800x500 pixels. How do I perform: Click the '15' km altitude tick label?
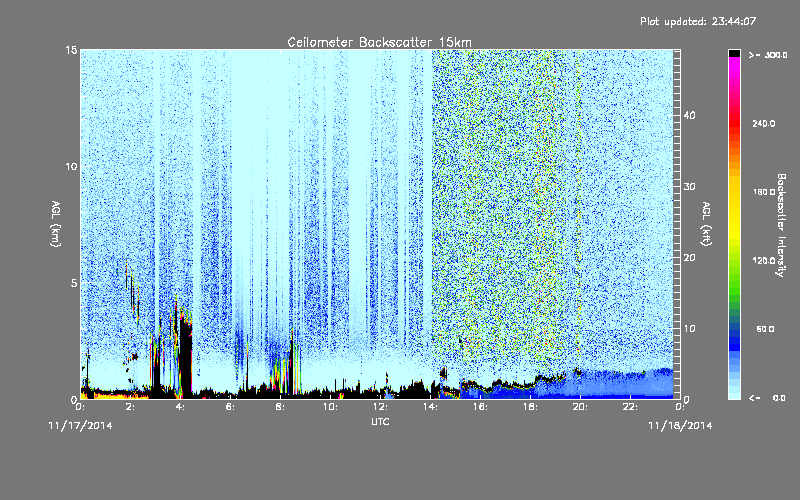click(x=71, y=50)
